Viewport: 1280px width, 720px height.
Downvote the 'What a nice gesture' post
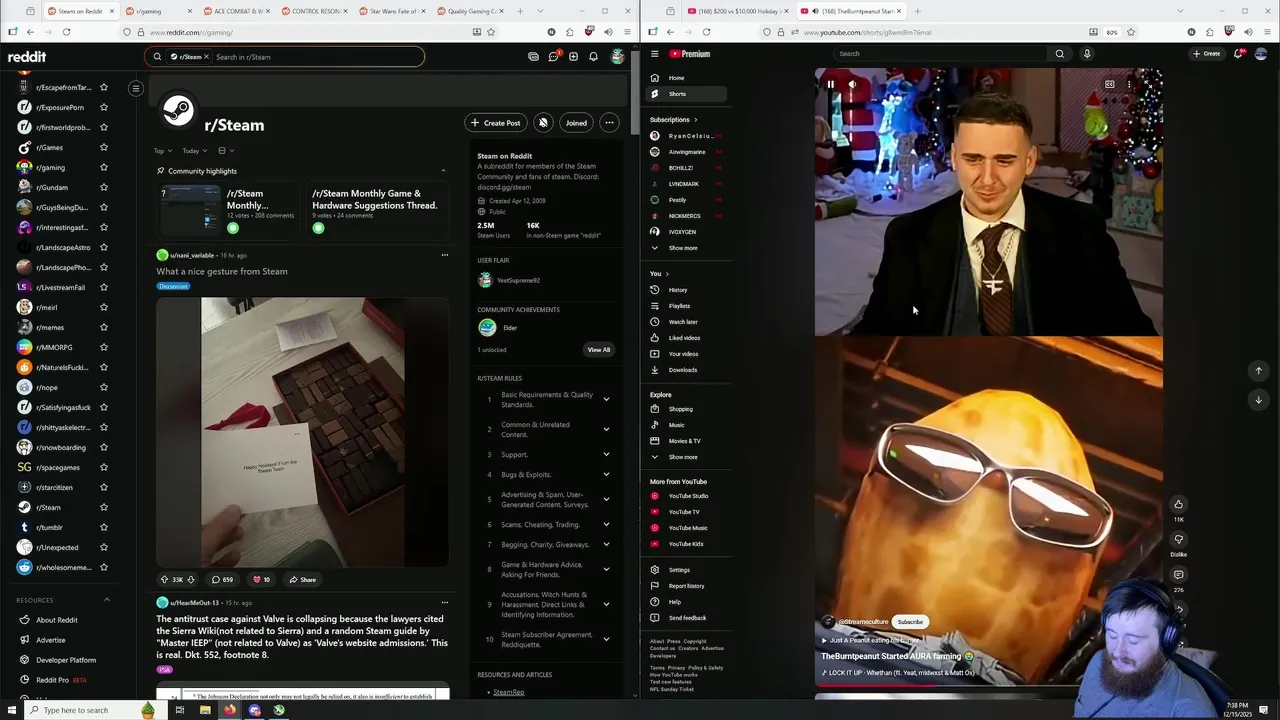tap(191, 580)
